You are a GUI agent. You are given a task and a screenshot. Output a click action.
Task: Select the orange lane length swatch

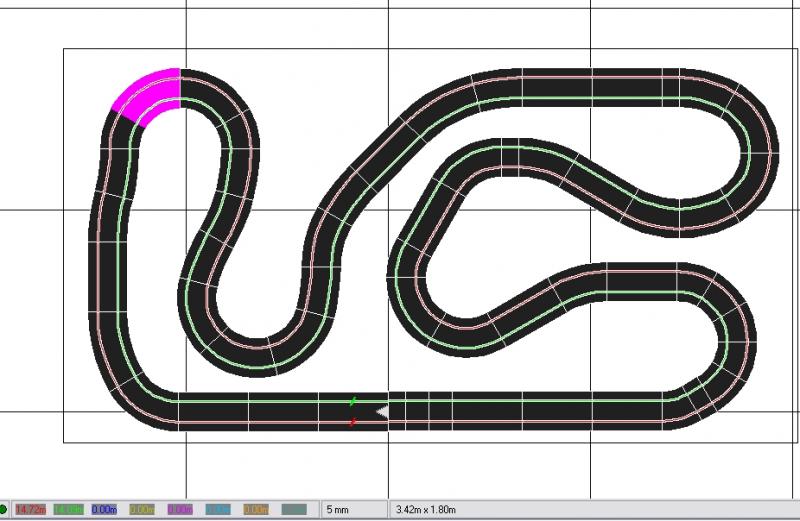(256, 509)
